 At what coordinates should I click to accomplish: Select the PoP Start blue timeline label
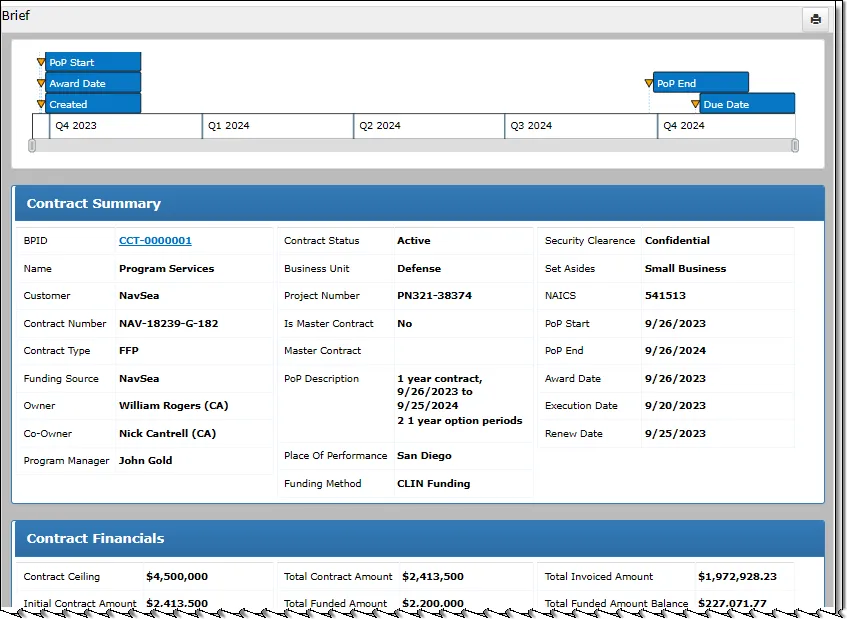click(93, 62)
